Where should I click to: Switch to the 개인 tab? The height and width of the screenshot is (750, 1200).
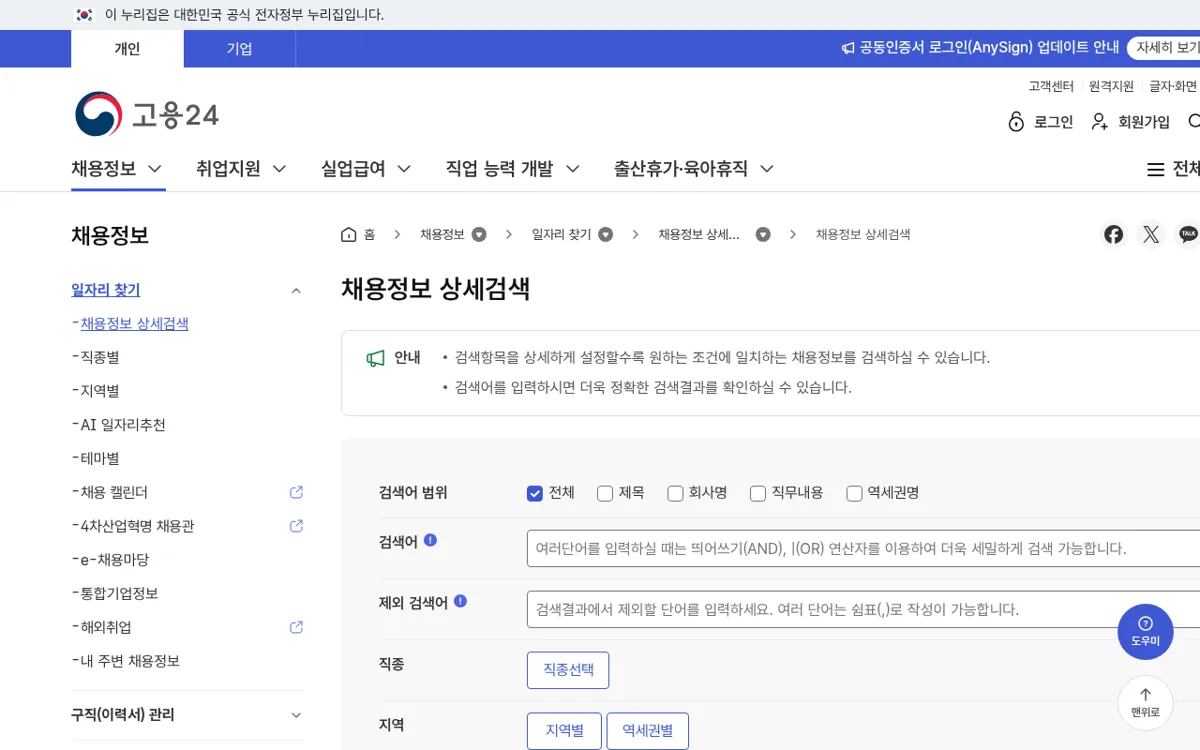pyautogui.click(x=127, y=49)
